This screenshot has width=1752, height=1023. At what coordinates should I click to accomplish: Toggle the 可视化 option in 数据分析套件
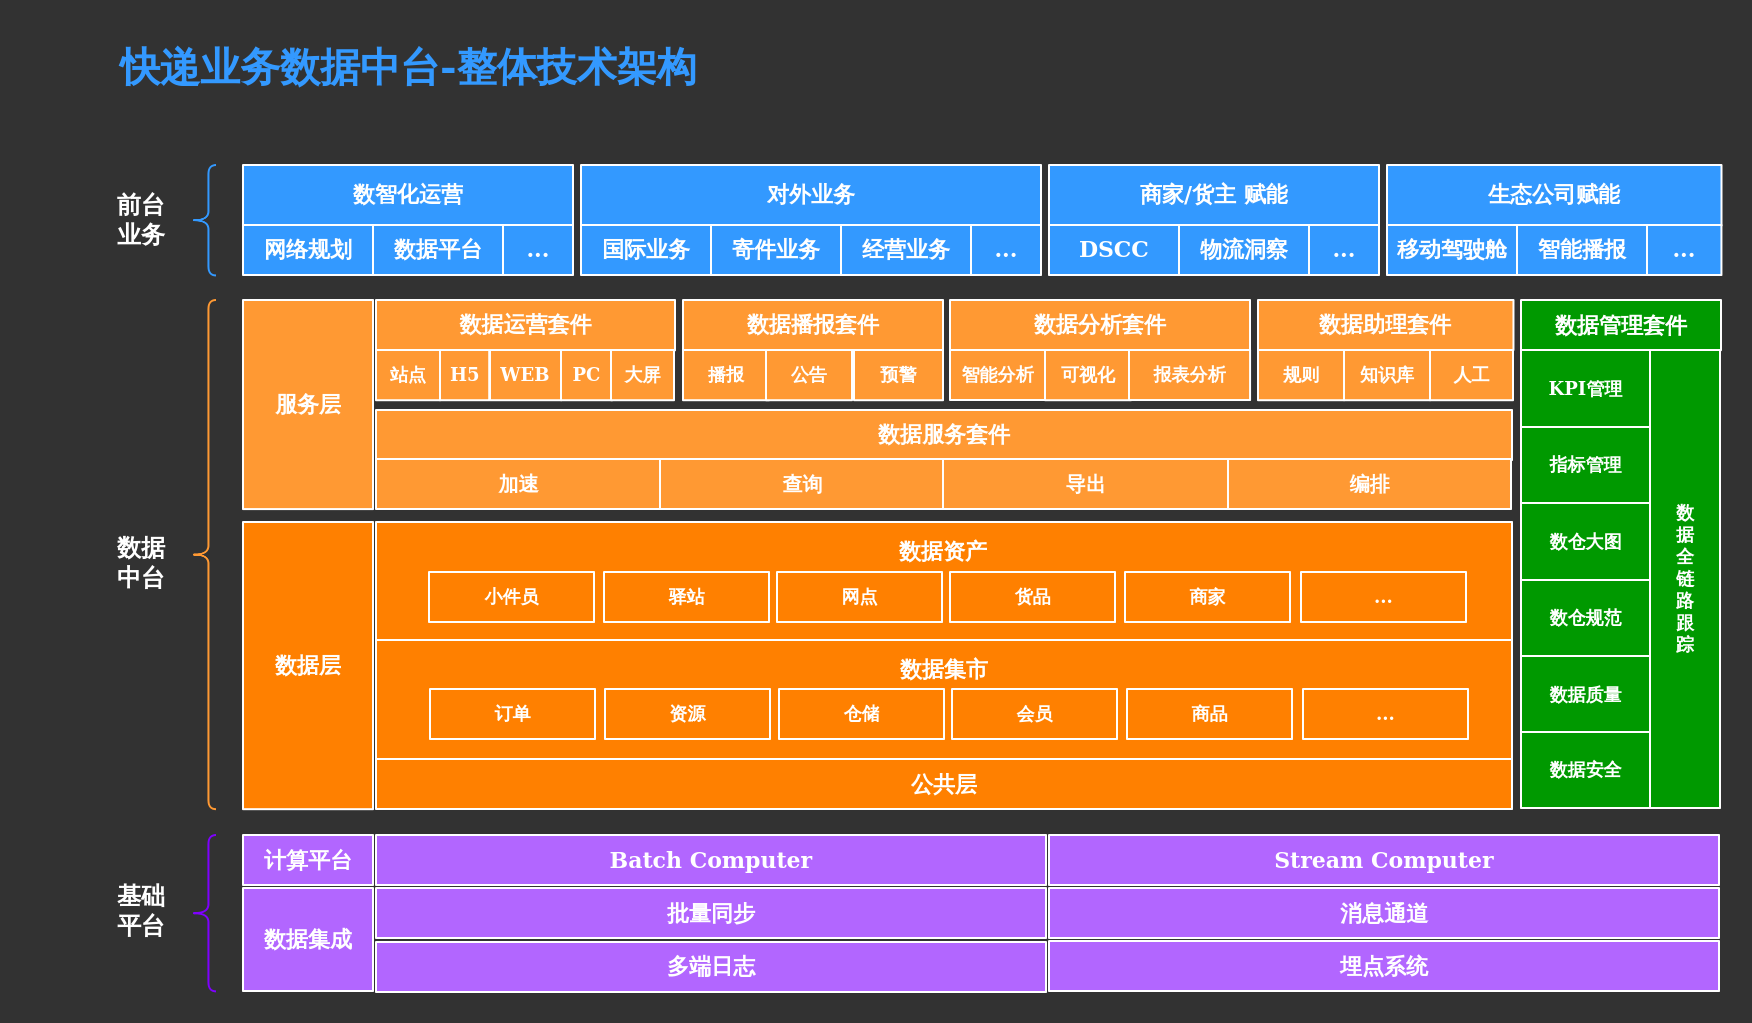(1086, 375)
